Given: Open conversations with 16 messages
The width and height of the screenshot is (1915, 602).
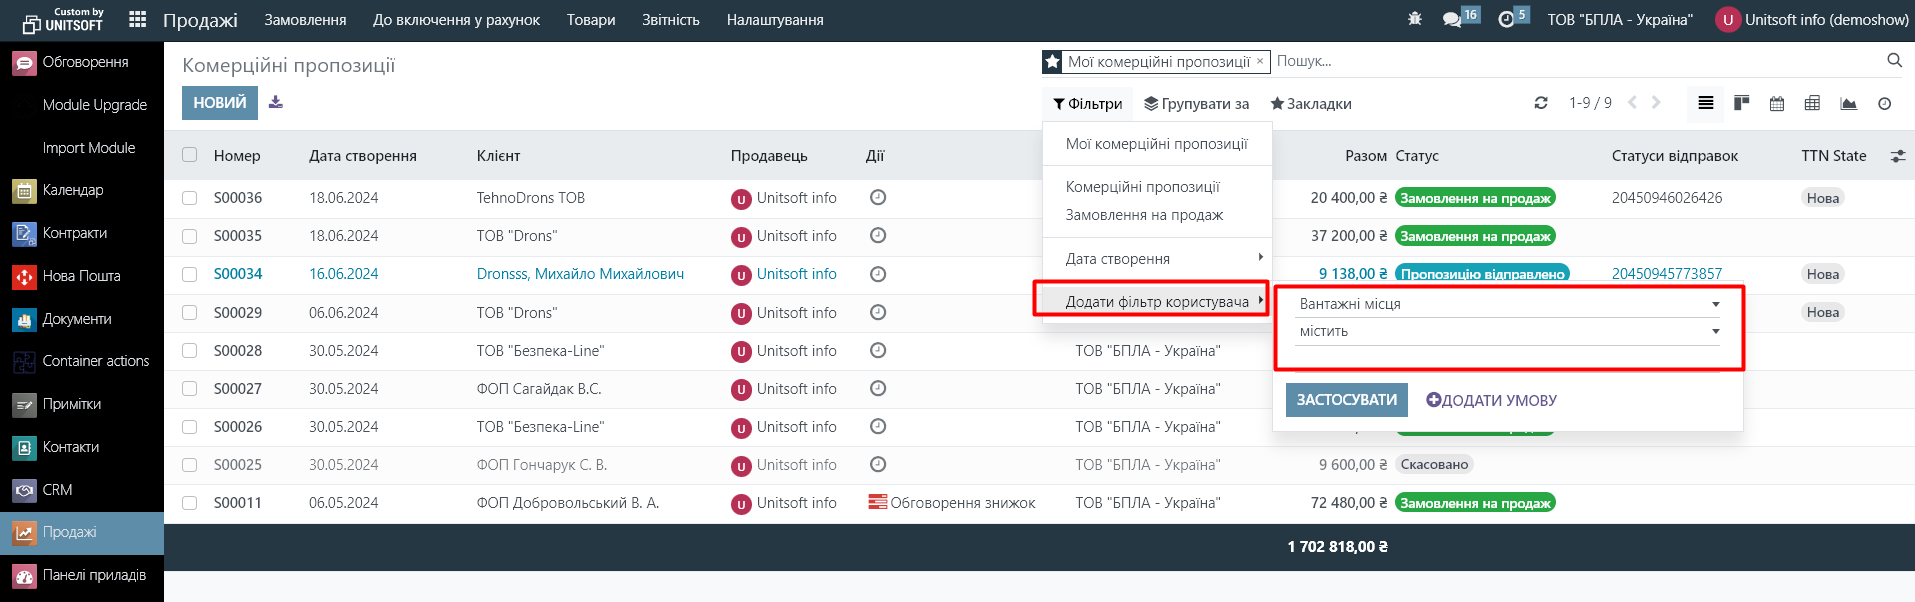Looking at the screenshot, I should point(1460,18).
